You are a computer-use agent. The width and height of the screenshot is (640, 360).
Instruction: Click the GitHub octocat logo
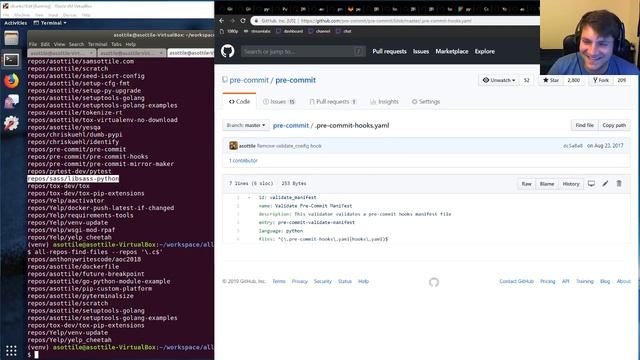pyautogui.click(x=228, y=51)
